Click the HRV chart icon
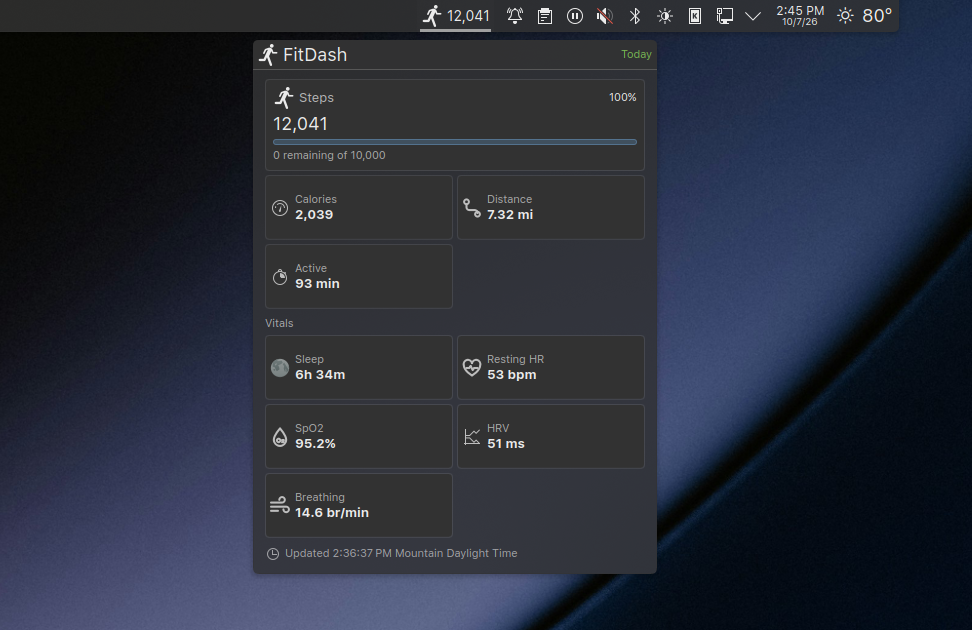Image resolution: width=972 pixels, height=630 pixels. 472,437
